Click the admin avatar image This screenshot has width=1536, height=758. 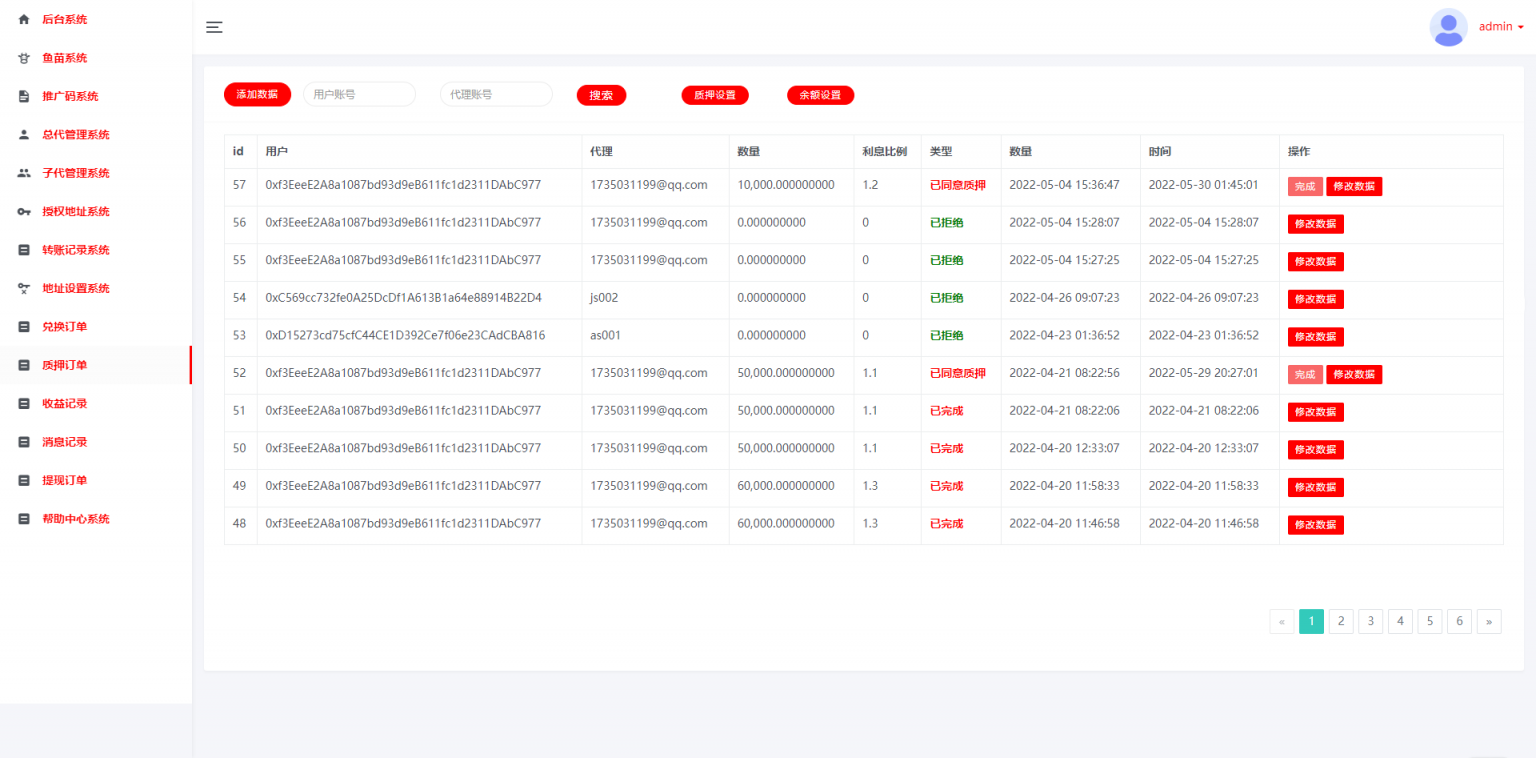pyautogui.click(x=1448, y=27)
